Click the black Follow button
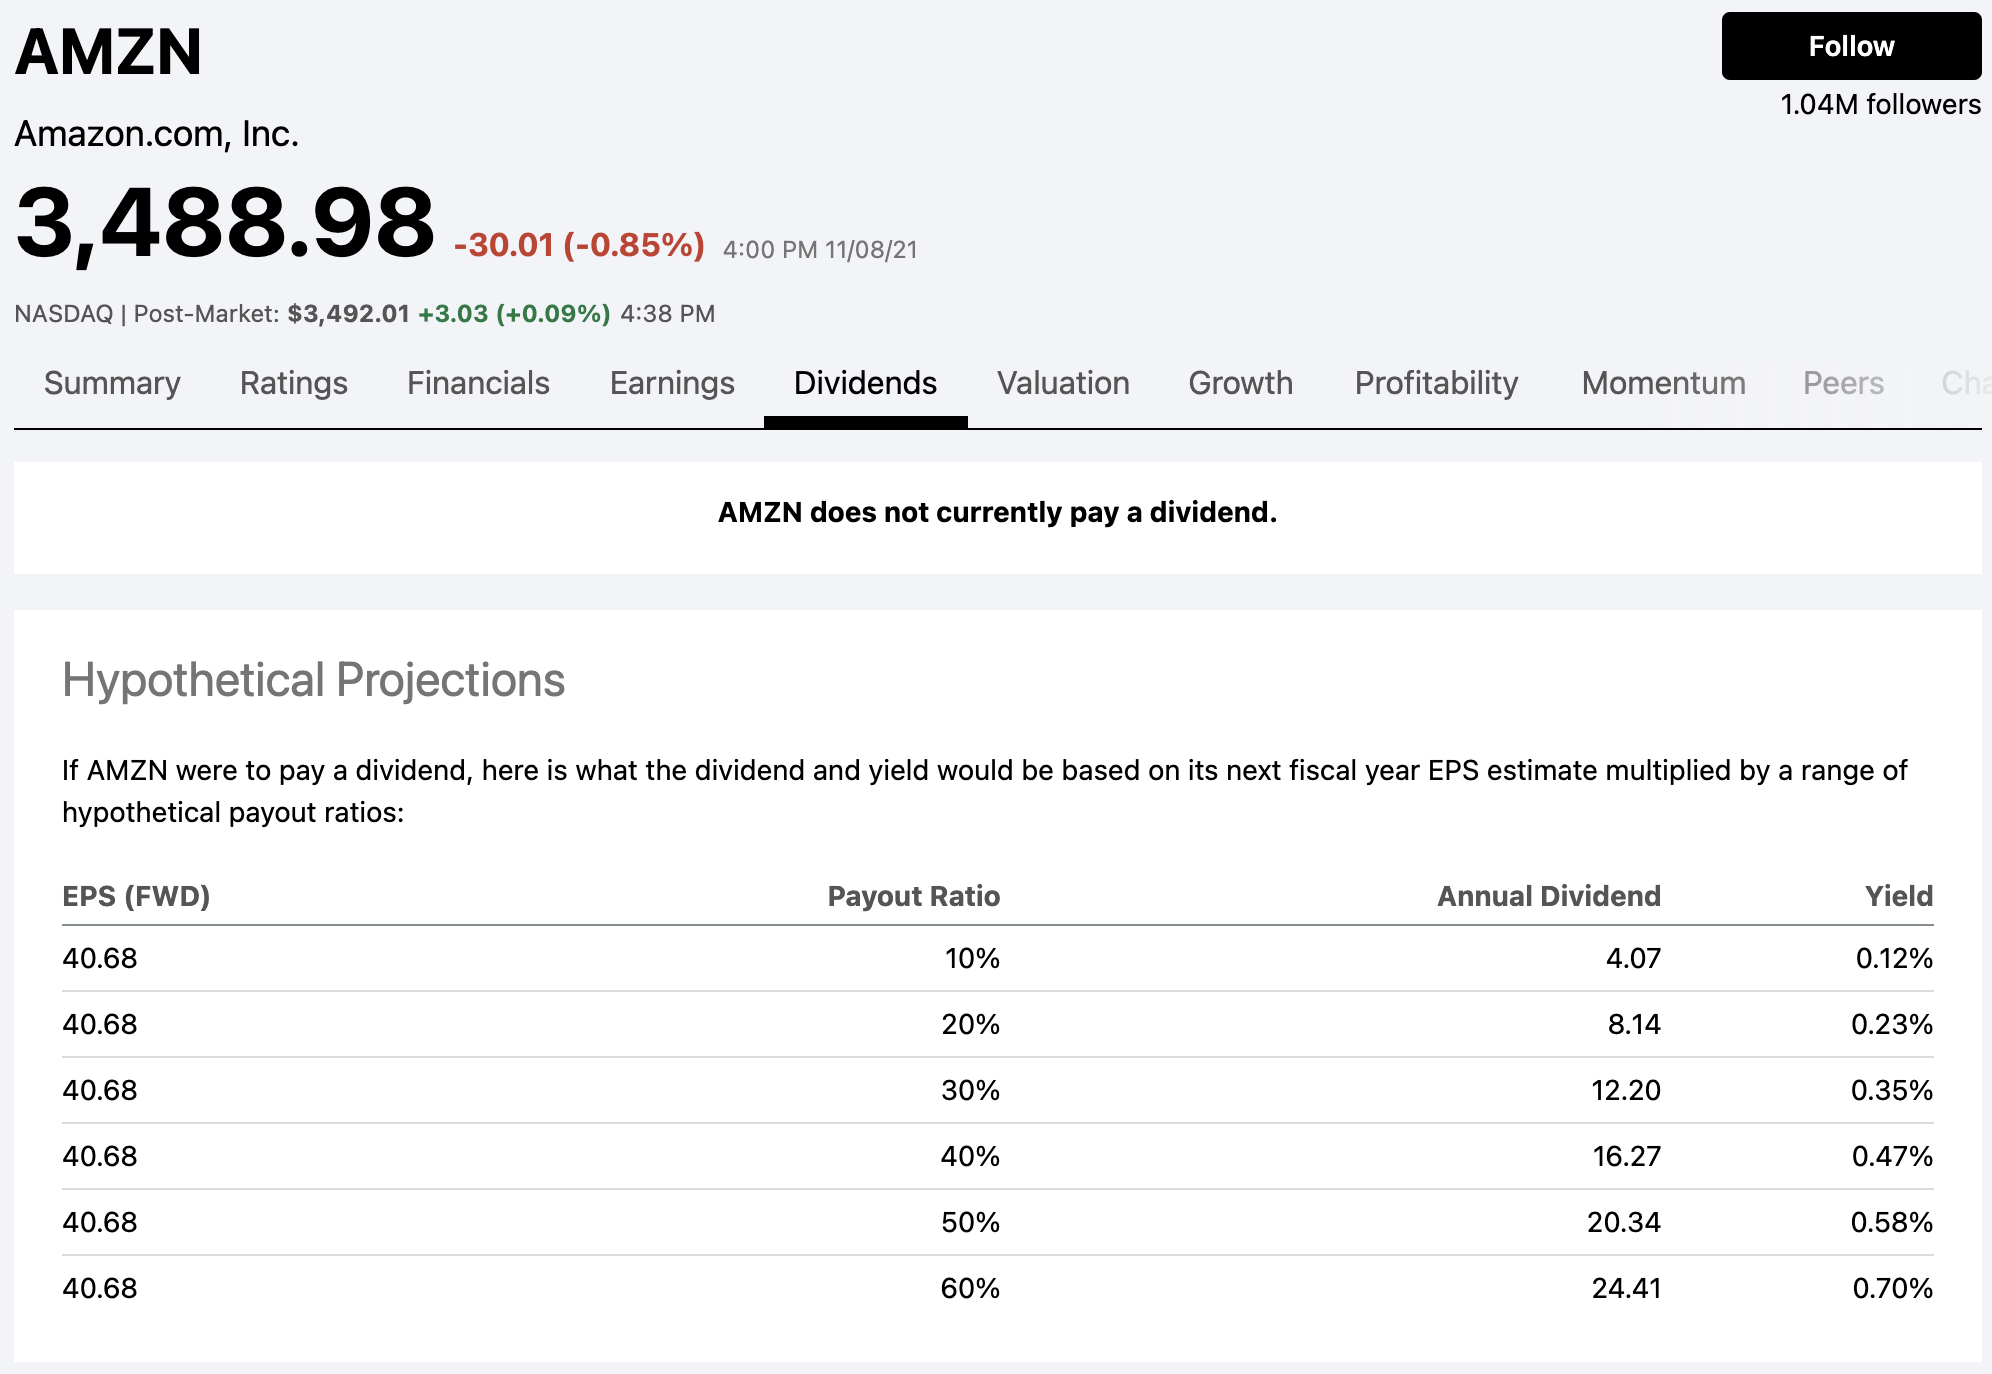The image size is (1992, 1374). (1850, 46)
